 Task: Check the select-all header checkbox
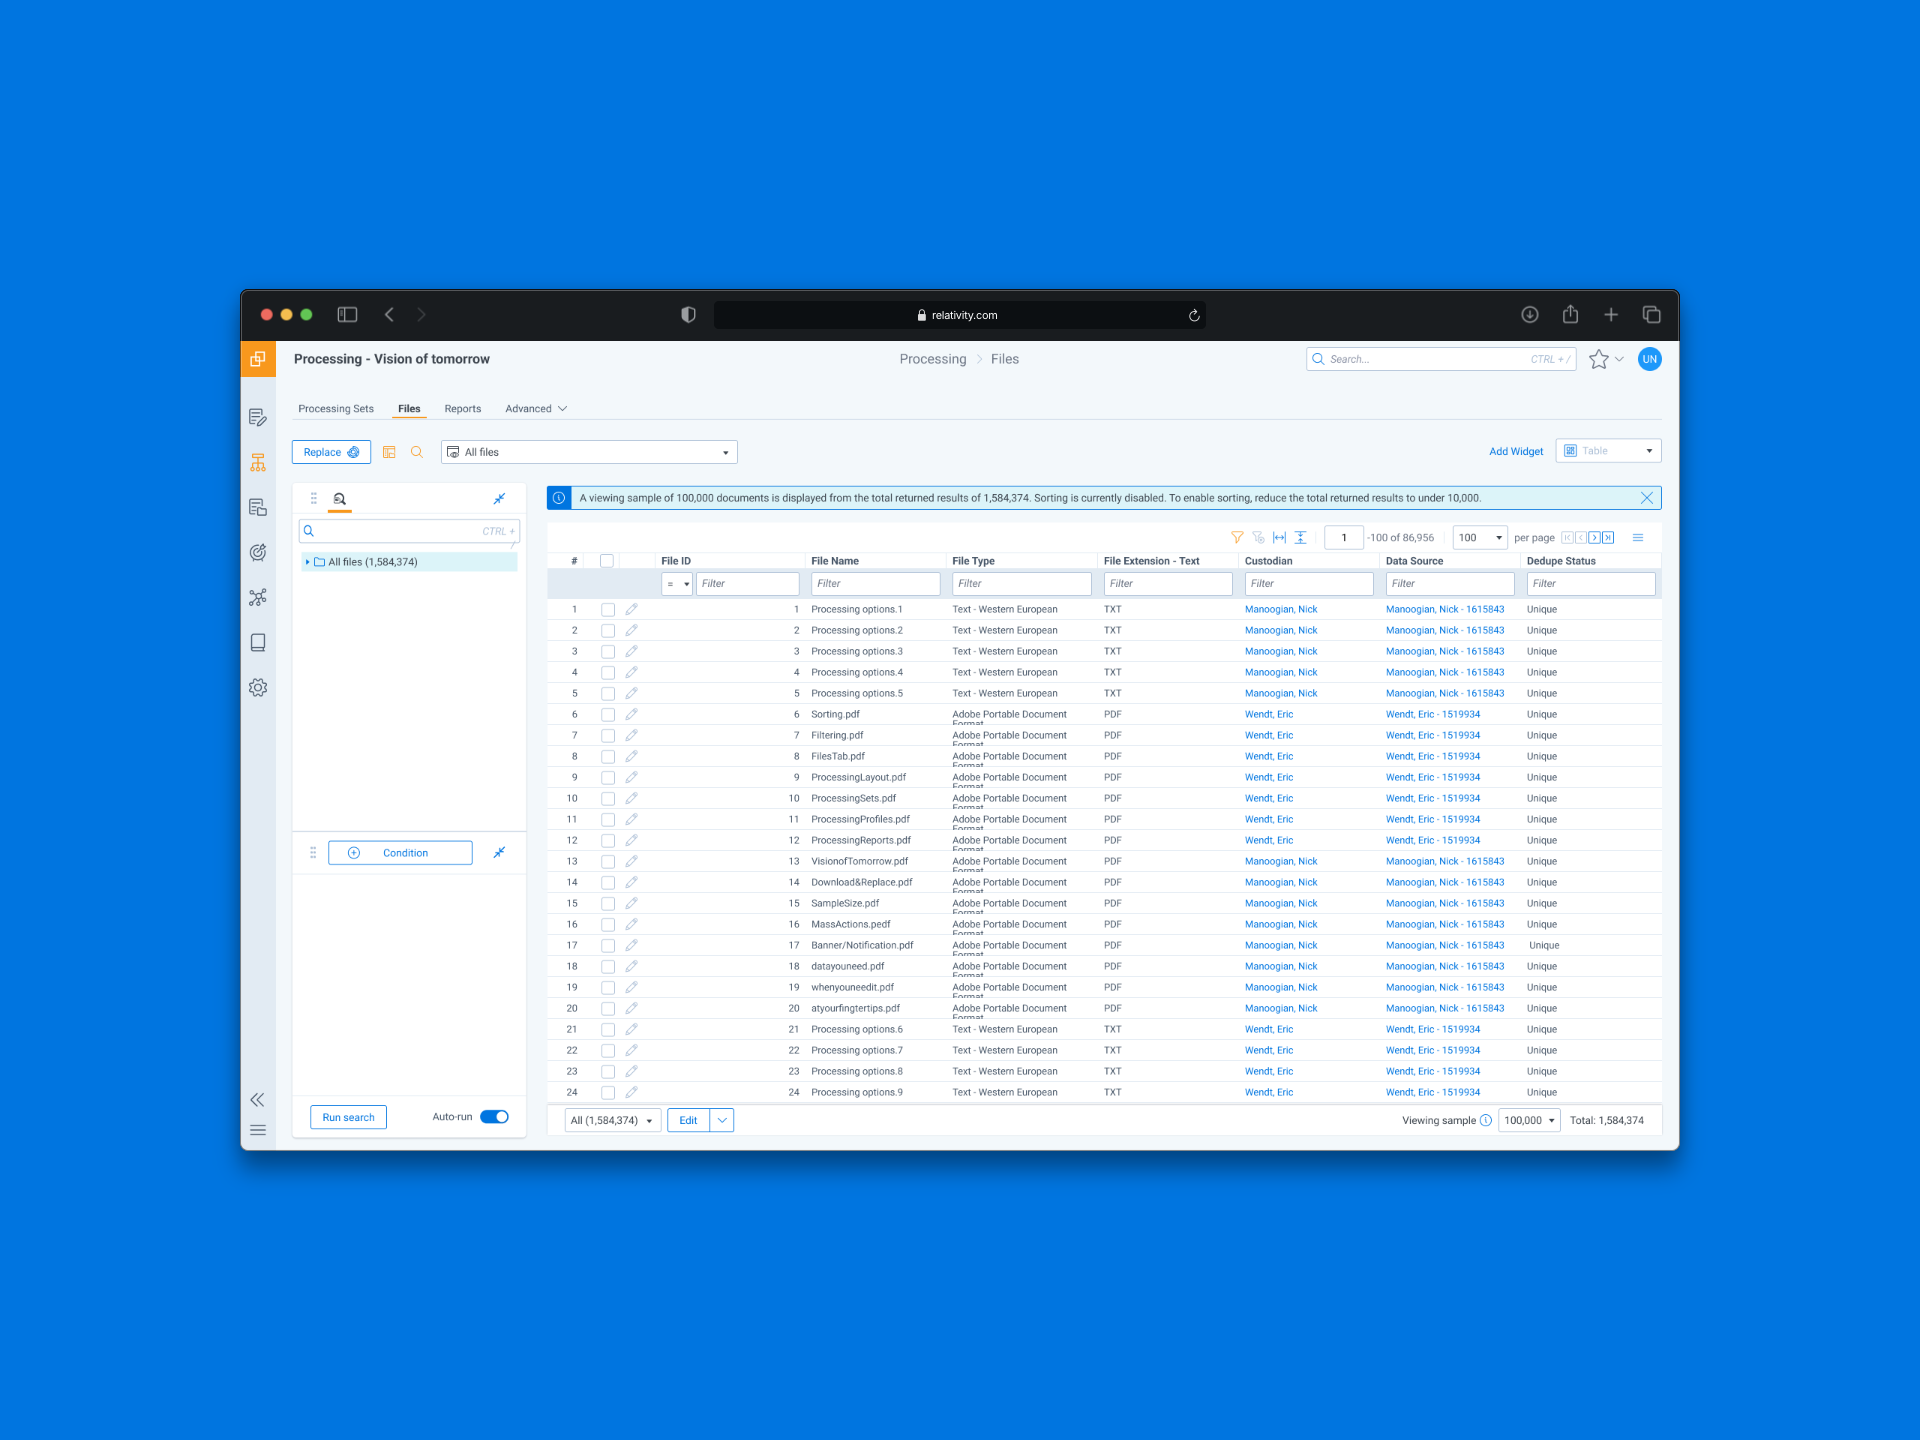pyautogui.click(x=607, y=561)
